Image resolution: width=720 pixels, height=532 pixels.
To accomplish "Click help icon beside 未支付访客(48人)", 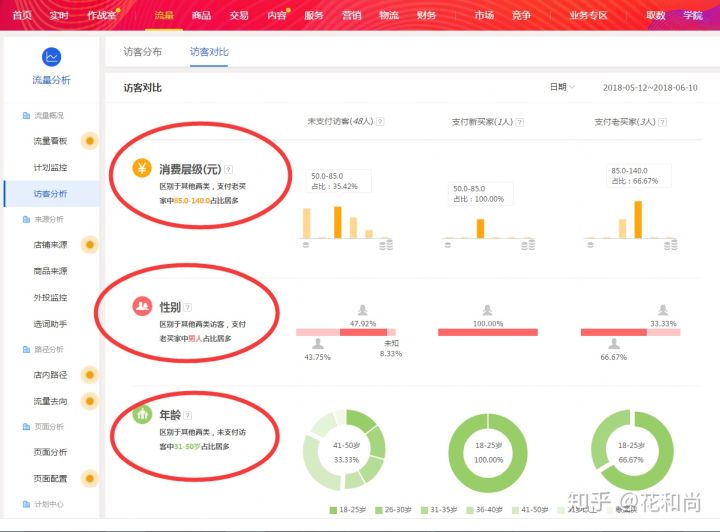I will coord(380,122).
